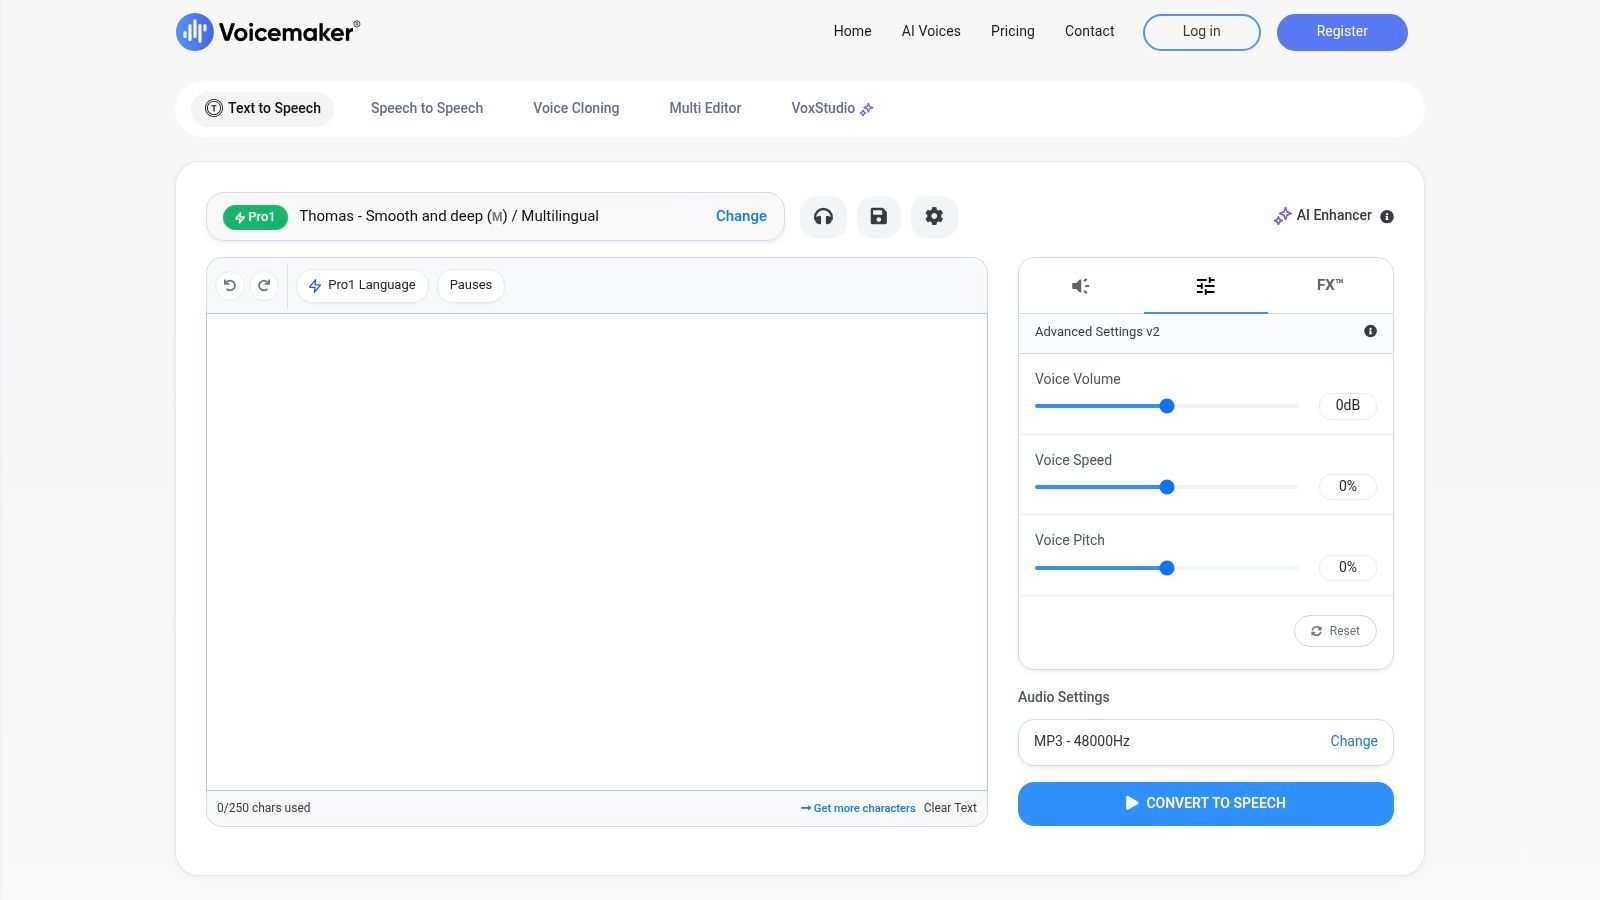Viewport: 1600px width, 900px height.
Task: Switch to Speech to Speech tab
Action: click(427, 108)
